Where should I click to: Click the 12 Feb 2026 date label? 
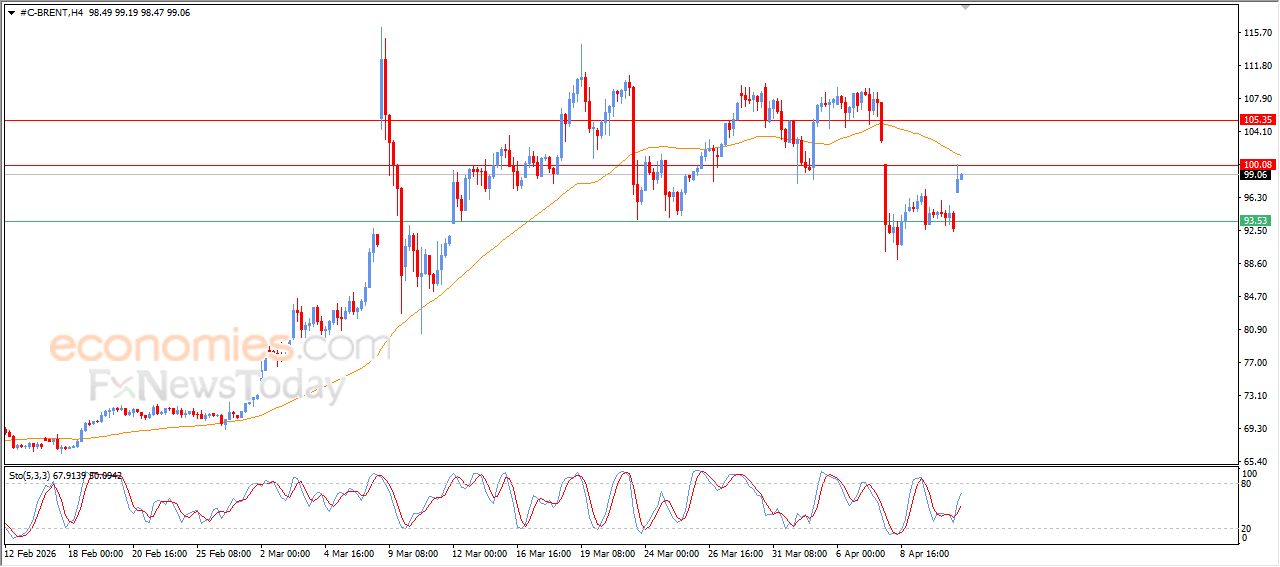(31, 552)
